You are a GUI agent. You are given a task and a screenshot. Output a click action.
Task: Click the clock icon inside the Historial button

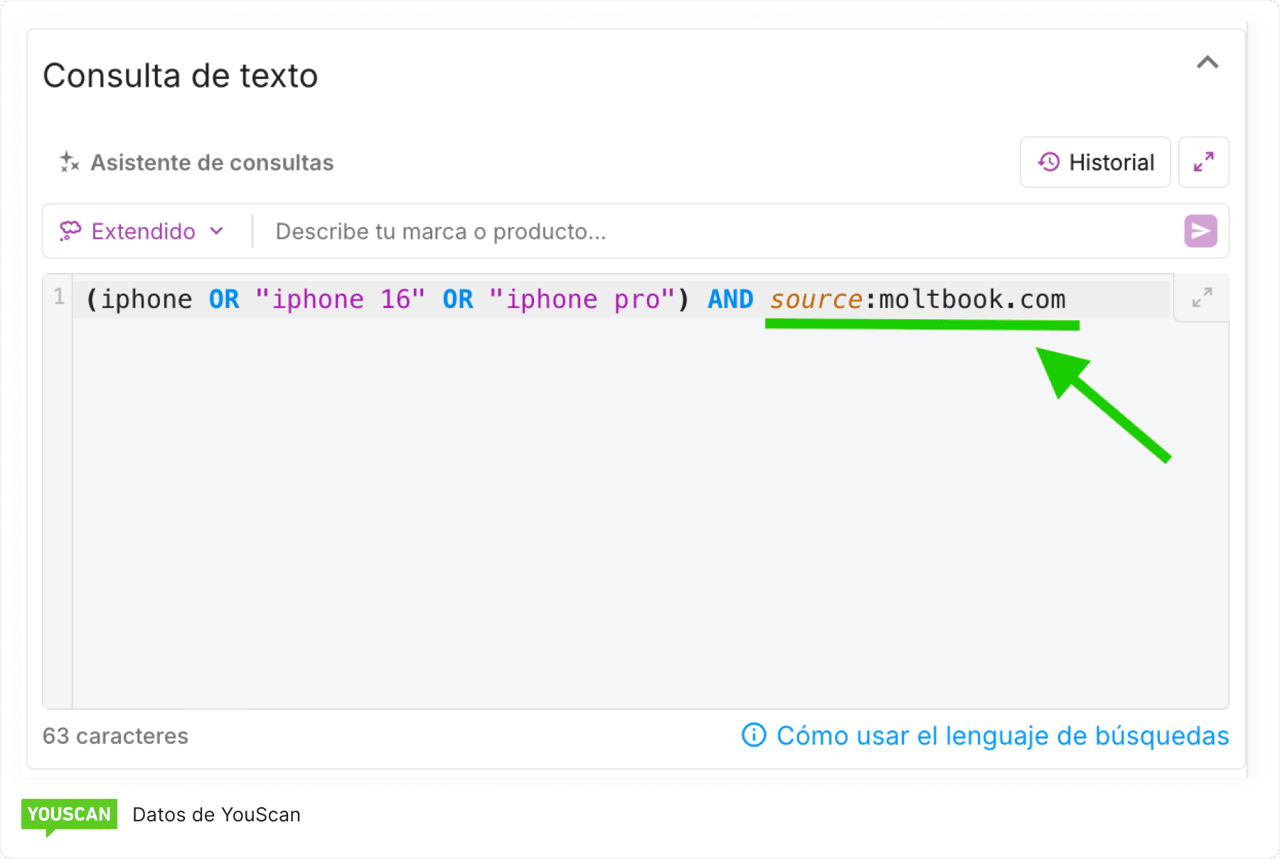1049,162
